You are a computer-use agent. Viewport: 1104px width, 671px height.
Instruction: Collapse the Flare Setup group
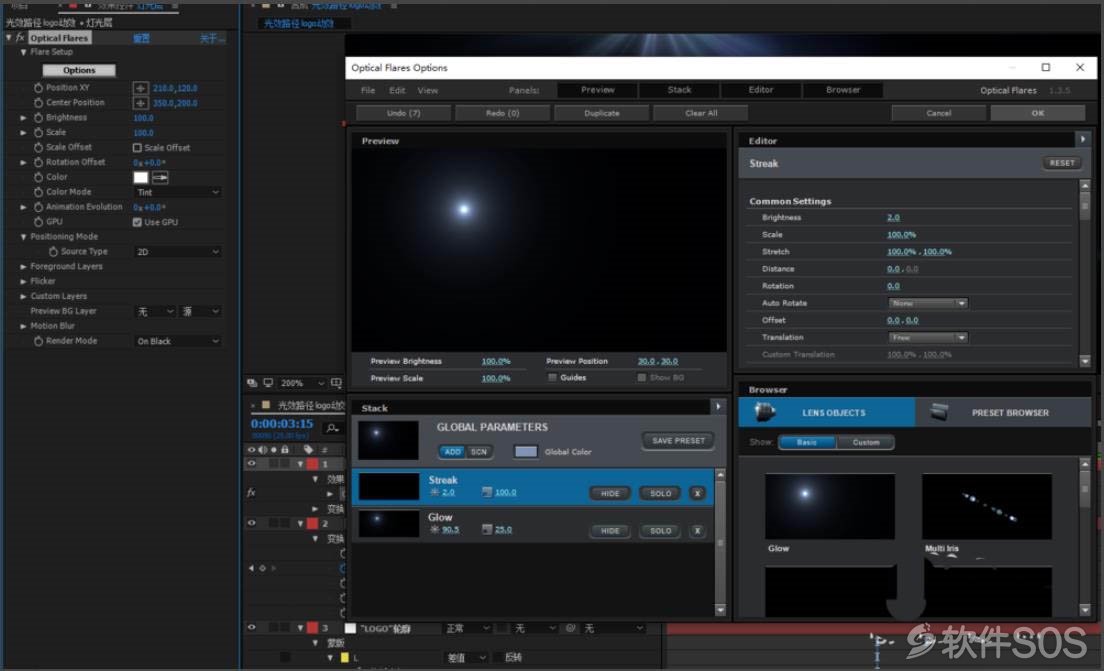[23, 52]
